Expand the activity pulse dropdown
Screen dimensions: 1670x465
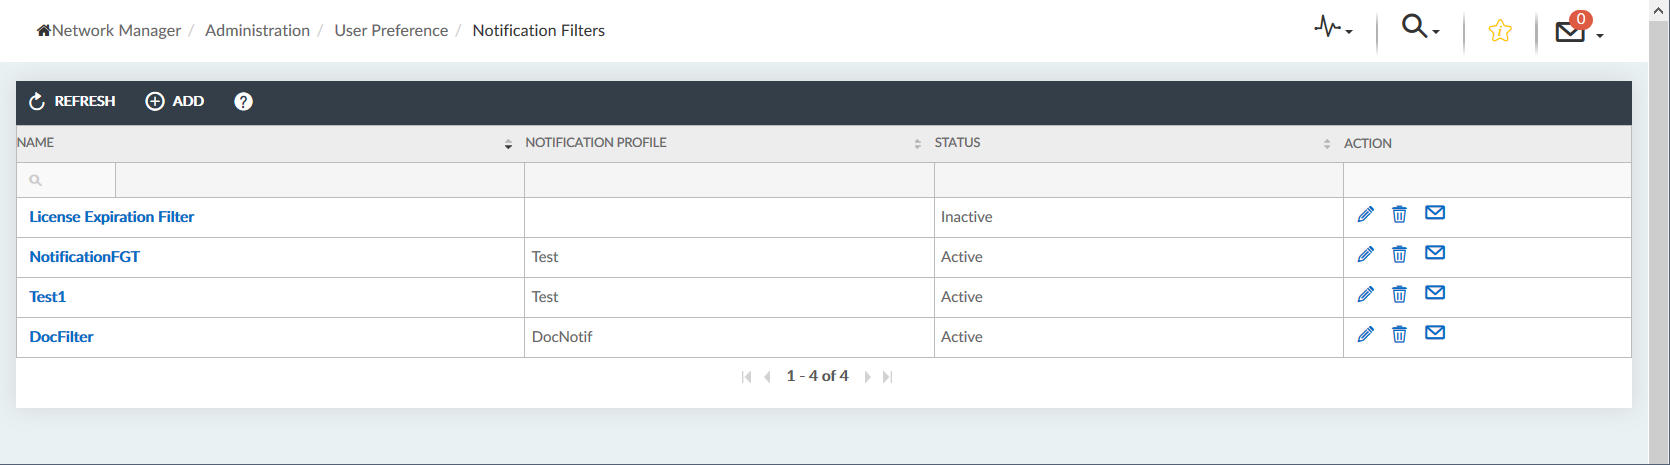point(1333,27)
